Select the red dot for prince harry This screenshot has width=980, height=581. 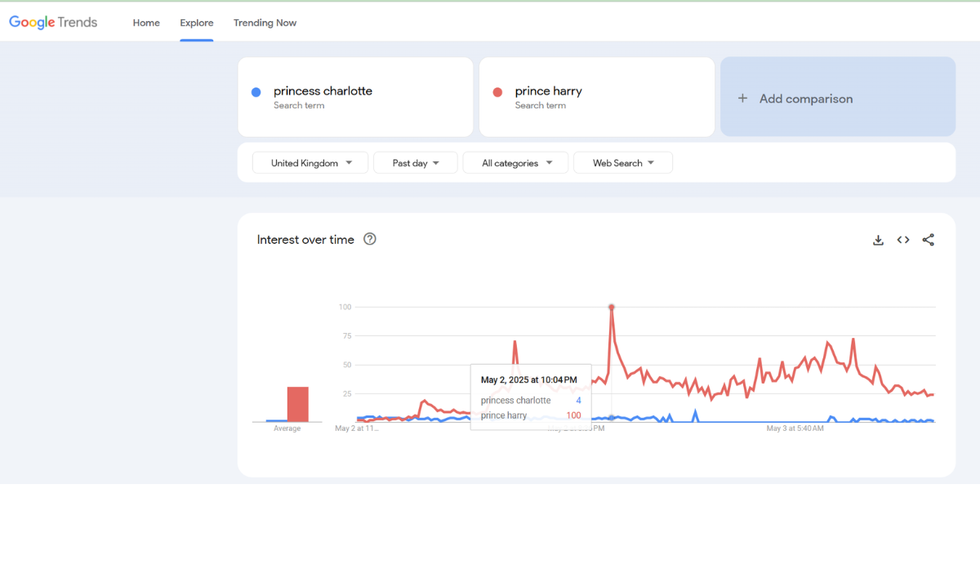click(498, 91)
